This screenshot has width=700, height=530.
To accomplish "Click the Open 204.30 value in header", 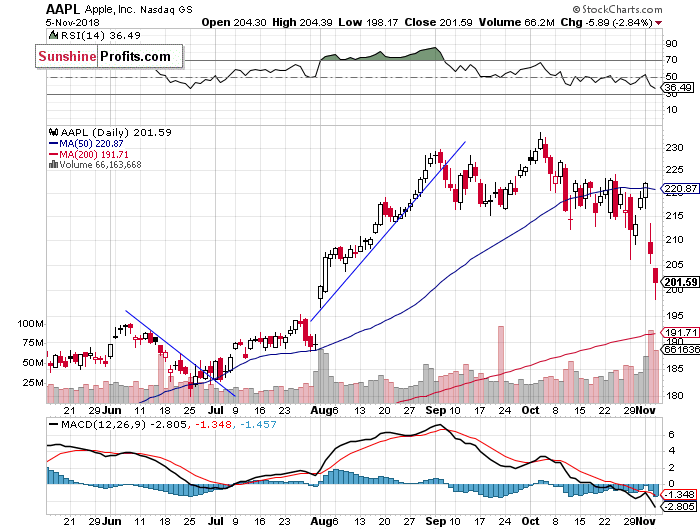I will coord(234,22).
